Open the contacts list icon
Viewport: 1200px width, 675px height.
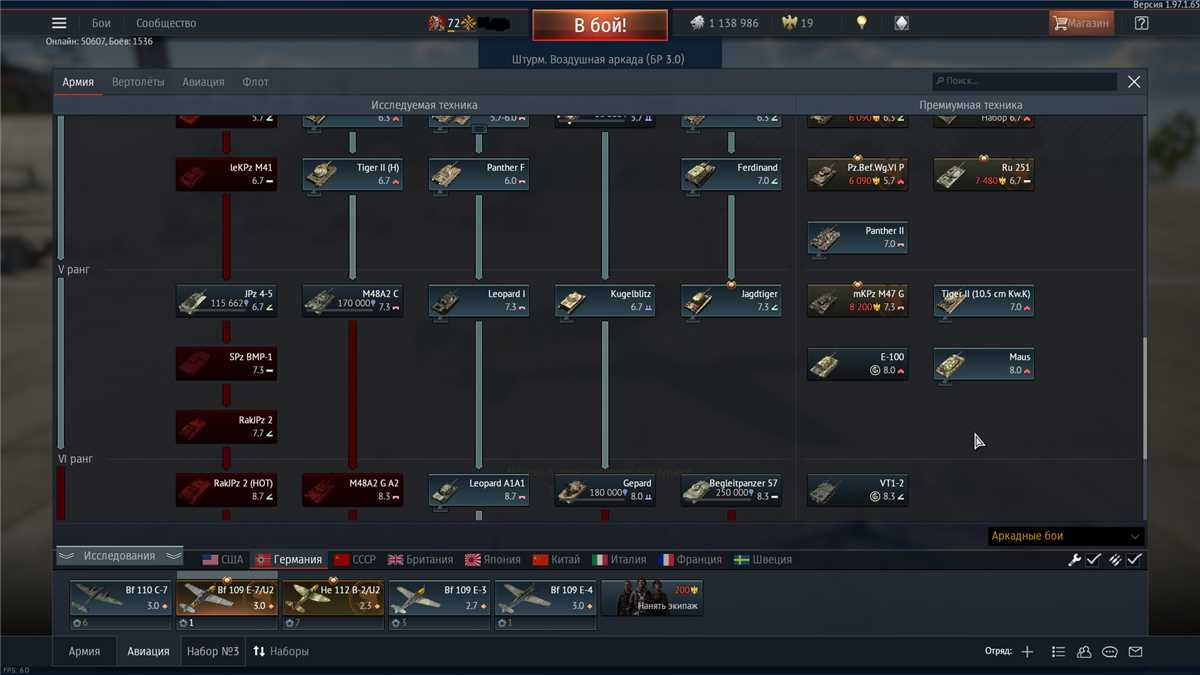coord(1058,652)
